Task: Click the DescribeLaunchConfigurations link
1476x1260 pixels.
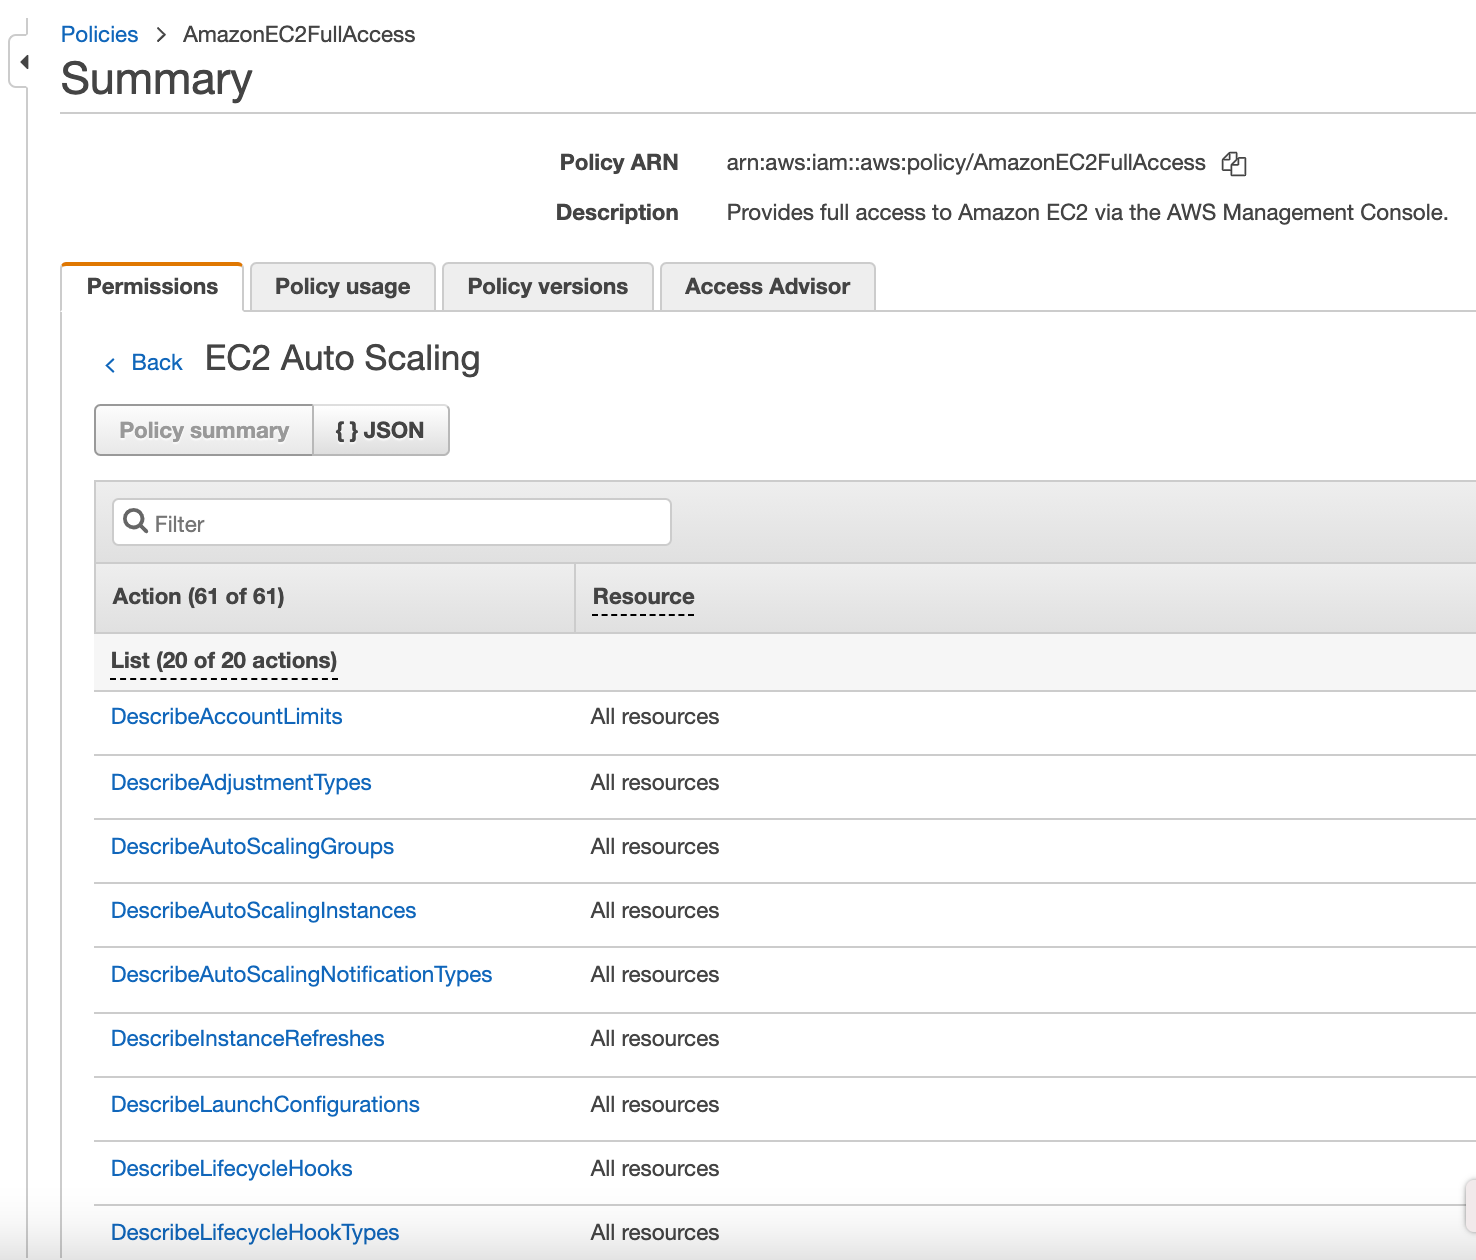Action: pyautogui.click(x=265, y=1105)
